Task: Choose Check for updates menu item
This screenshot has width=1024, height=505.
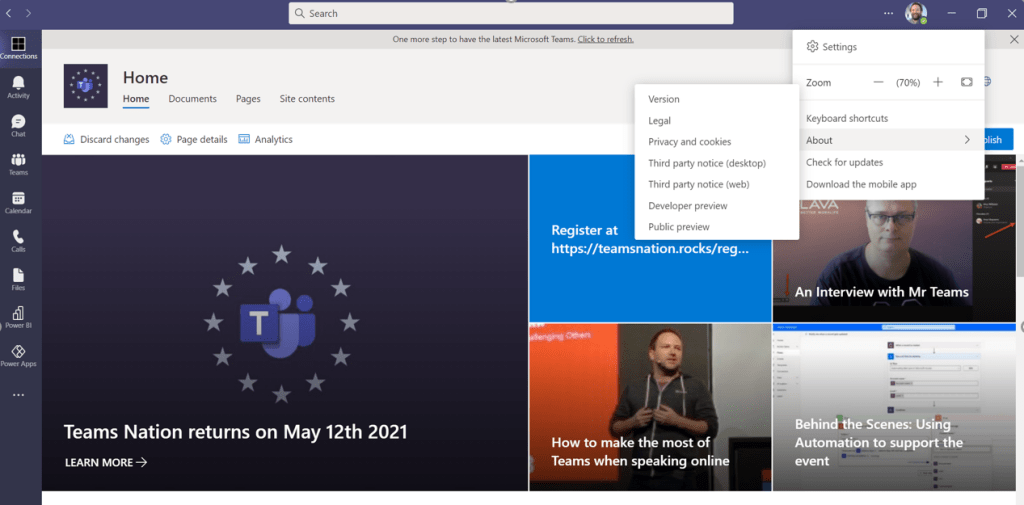Action: coord(844,162)
